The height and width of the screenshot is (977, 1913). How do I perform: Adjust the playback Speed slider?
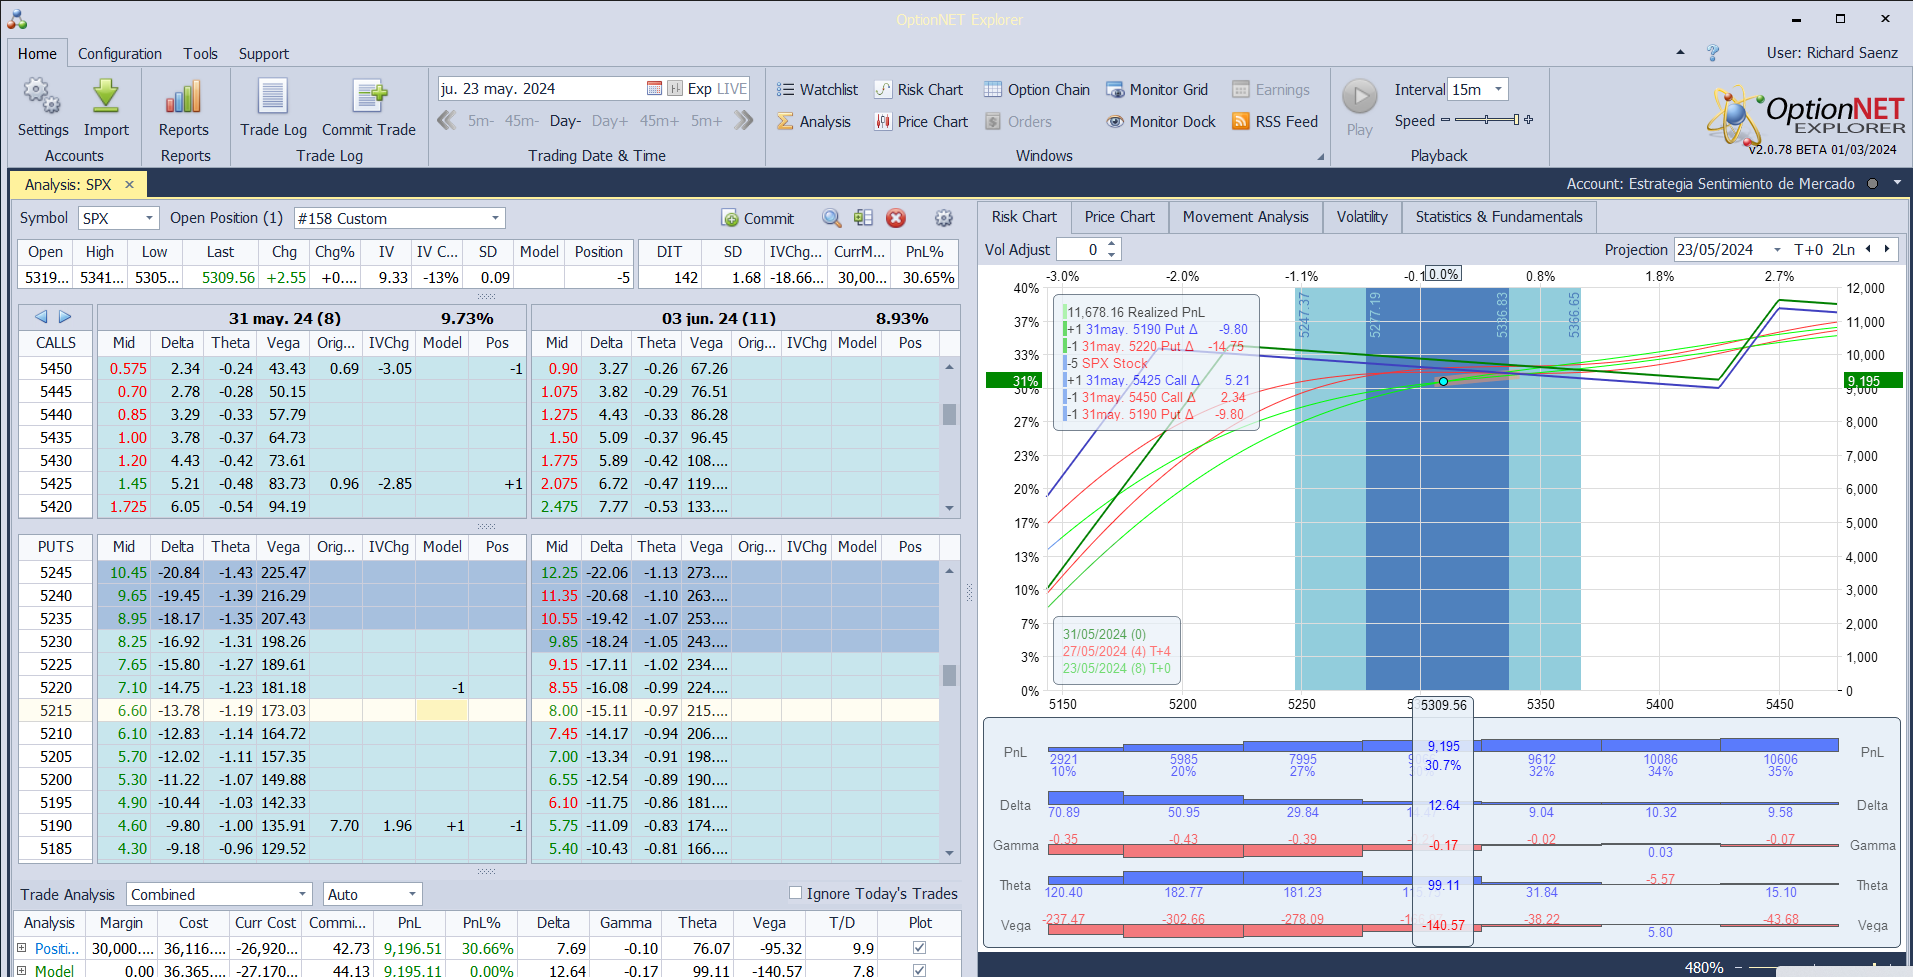(1487, 120)
